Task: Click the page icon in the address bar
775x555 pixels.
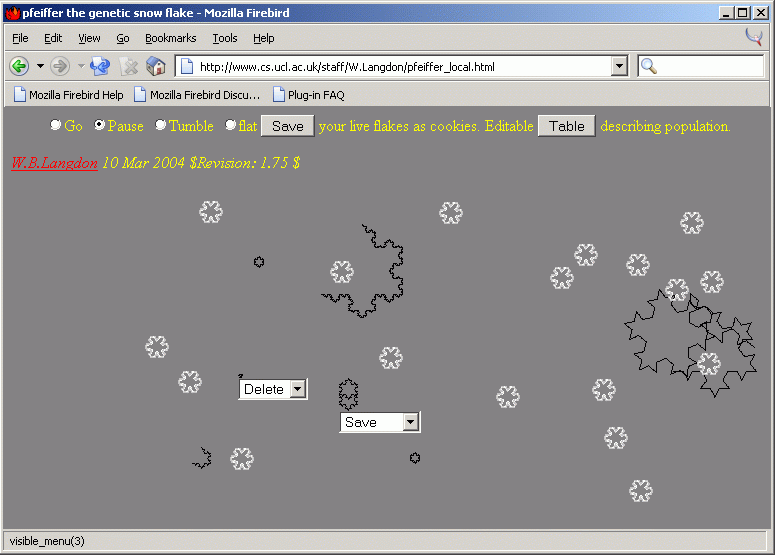Action: coord(187,66)
